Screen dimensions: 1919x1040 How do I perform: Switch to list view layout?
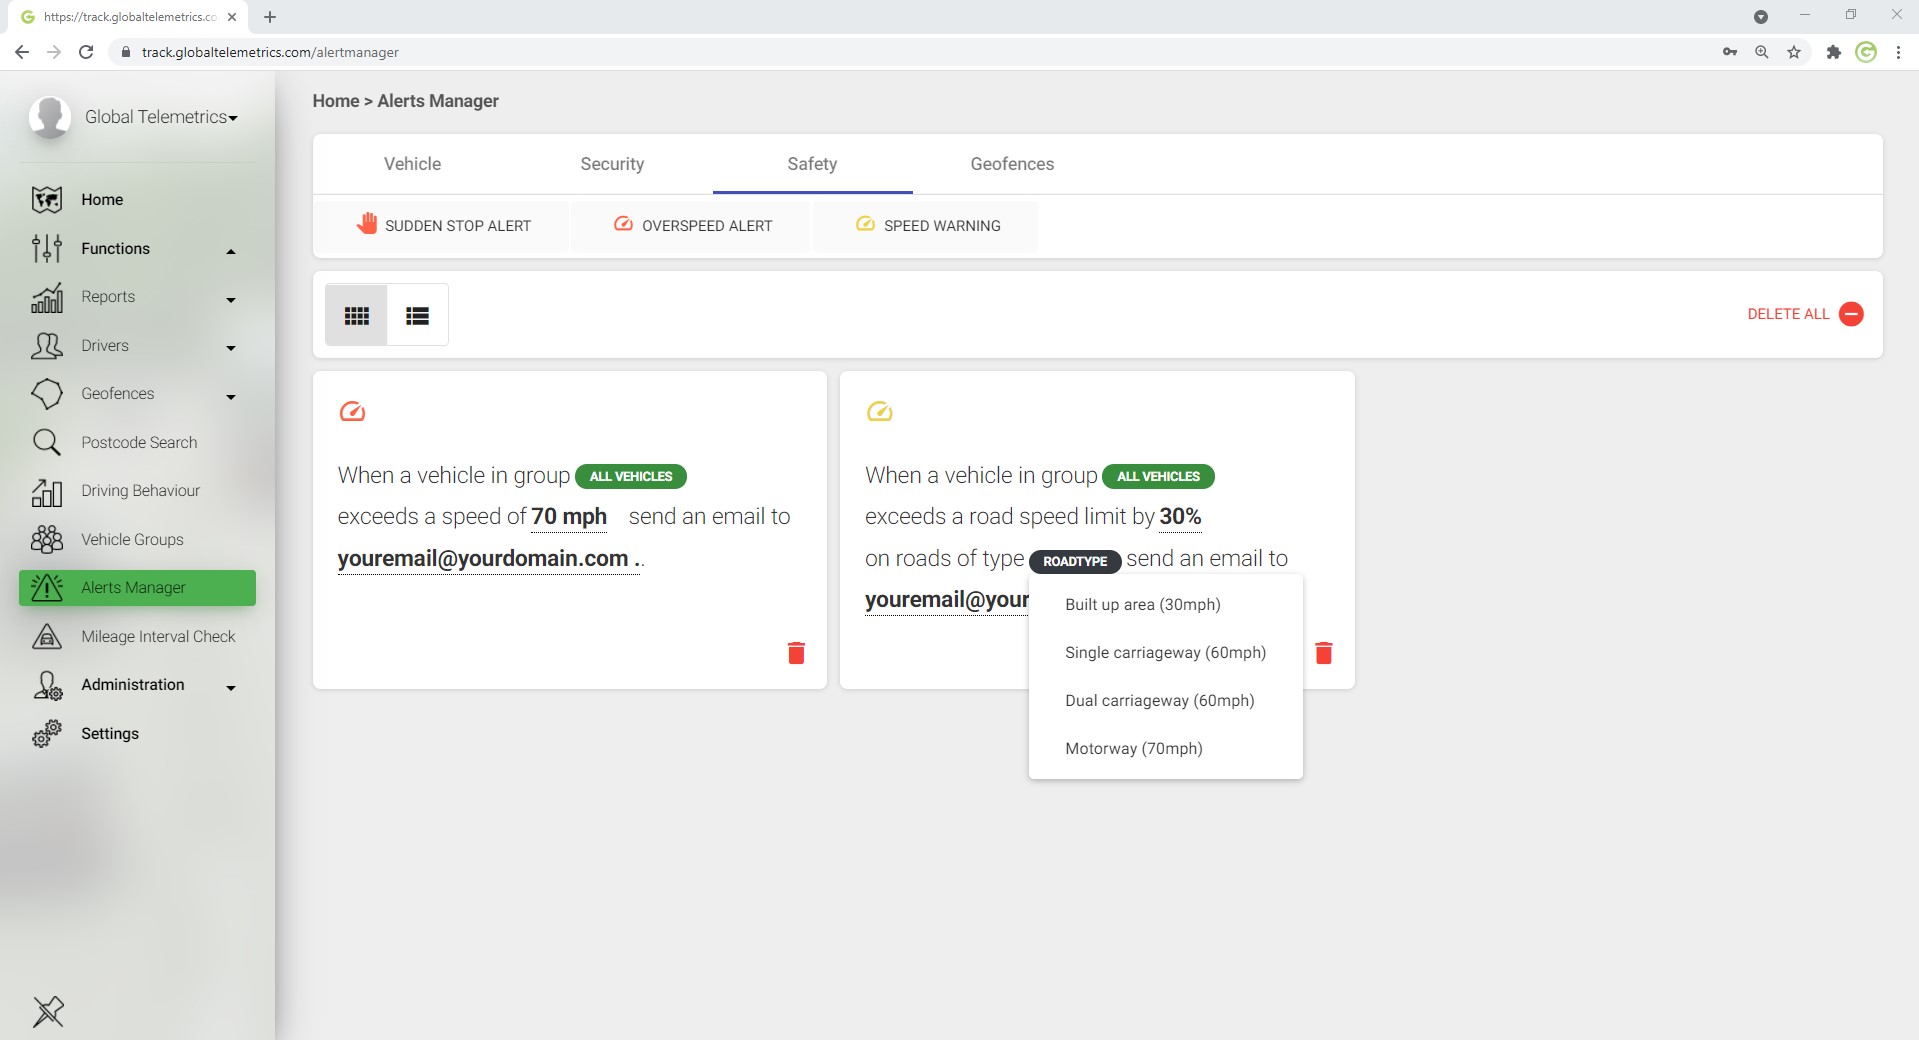(x=417, y=316)
